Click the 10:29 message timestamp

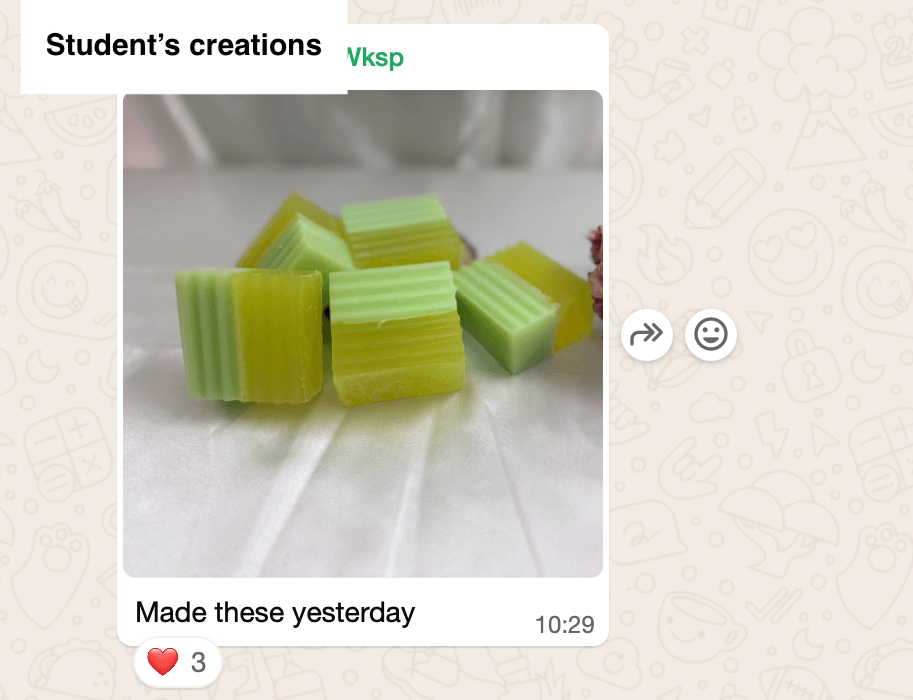[x=564, y=625]
